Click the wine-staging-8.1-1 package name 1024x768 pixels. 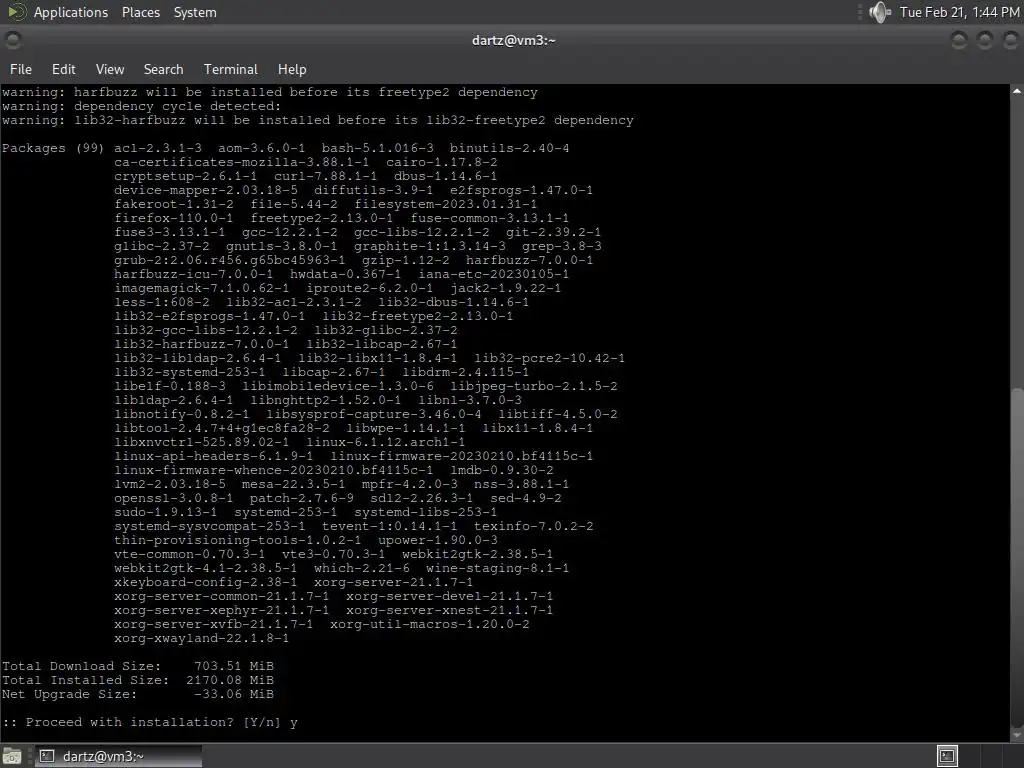click(x=497, y=568)
